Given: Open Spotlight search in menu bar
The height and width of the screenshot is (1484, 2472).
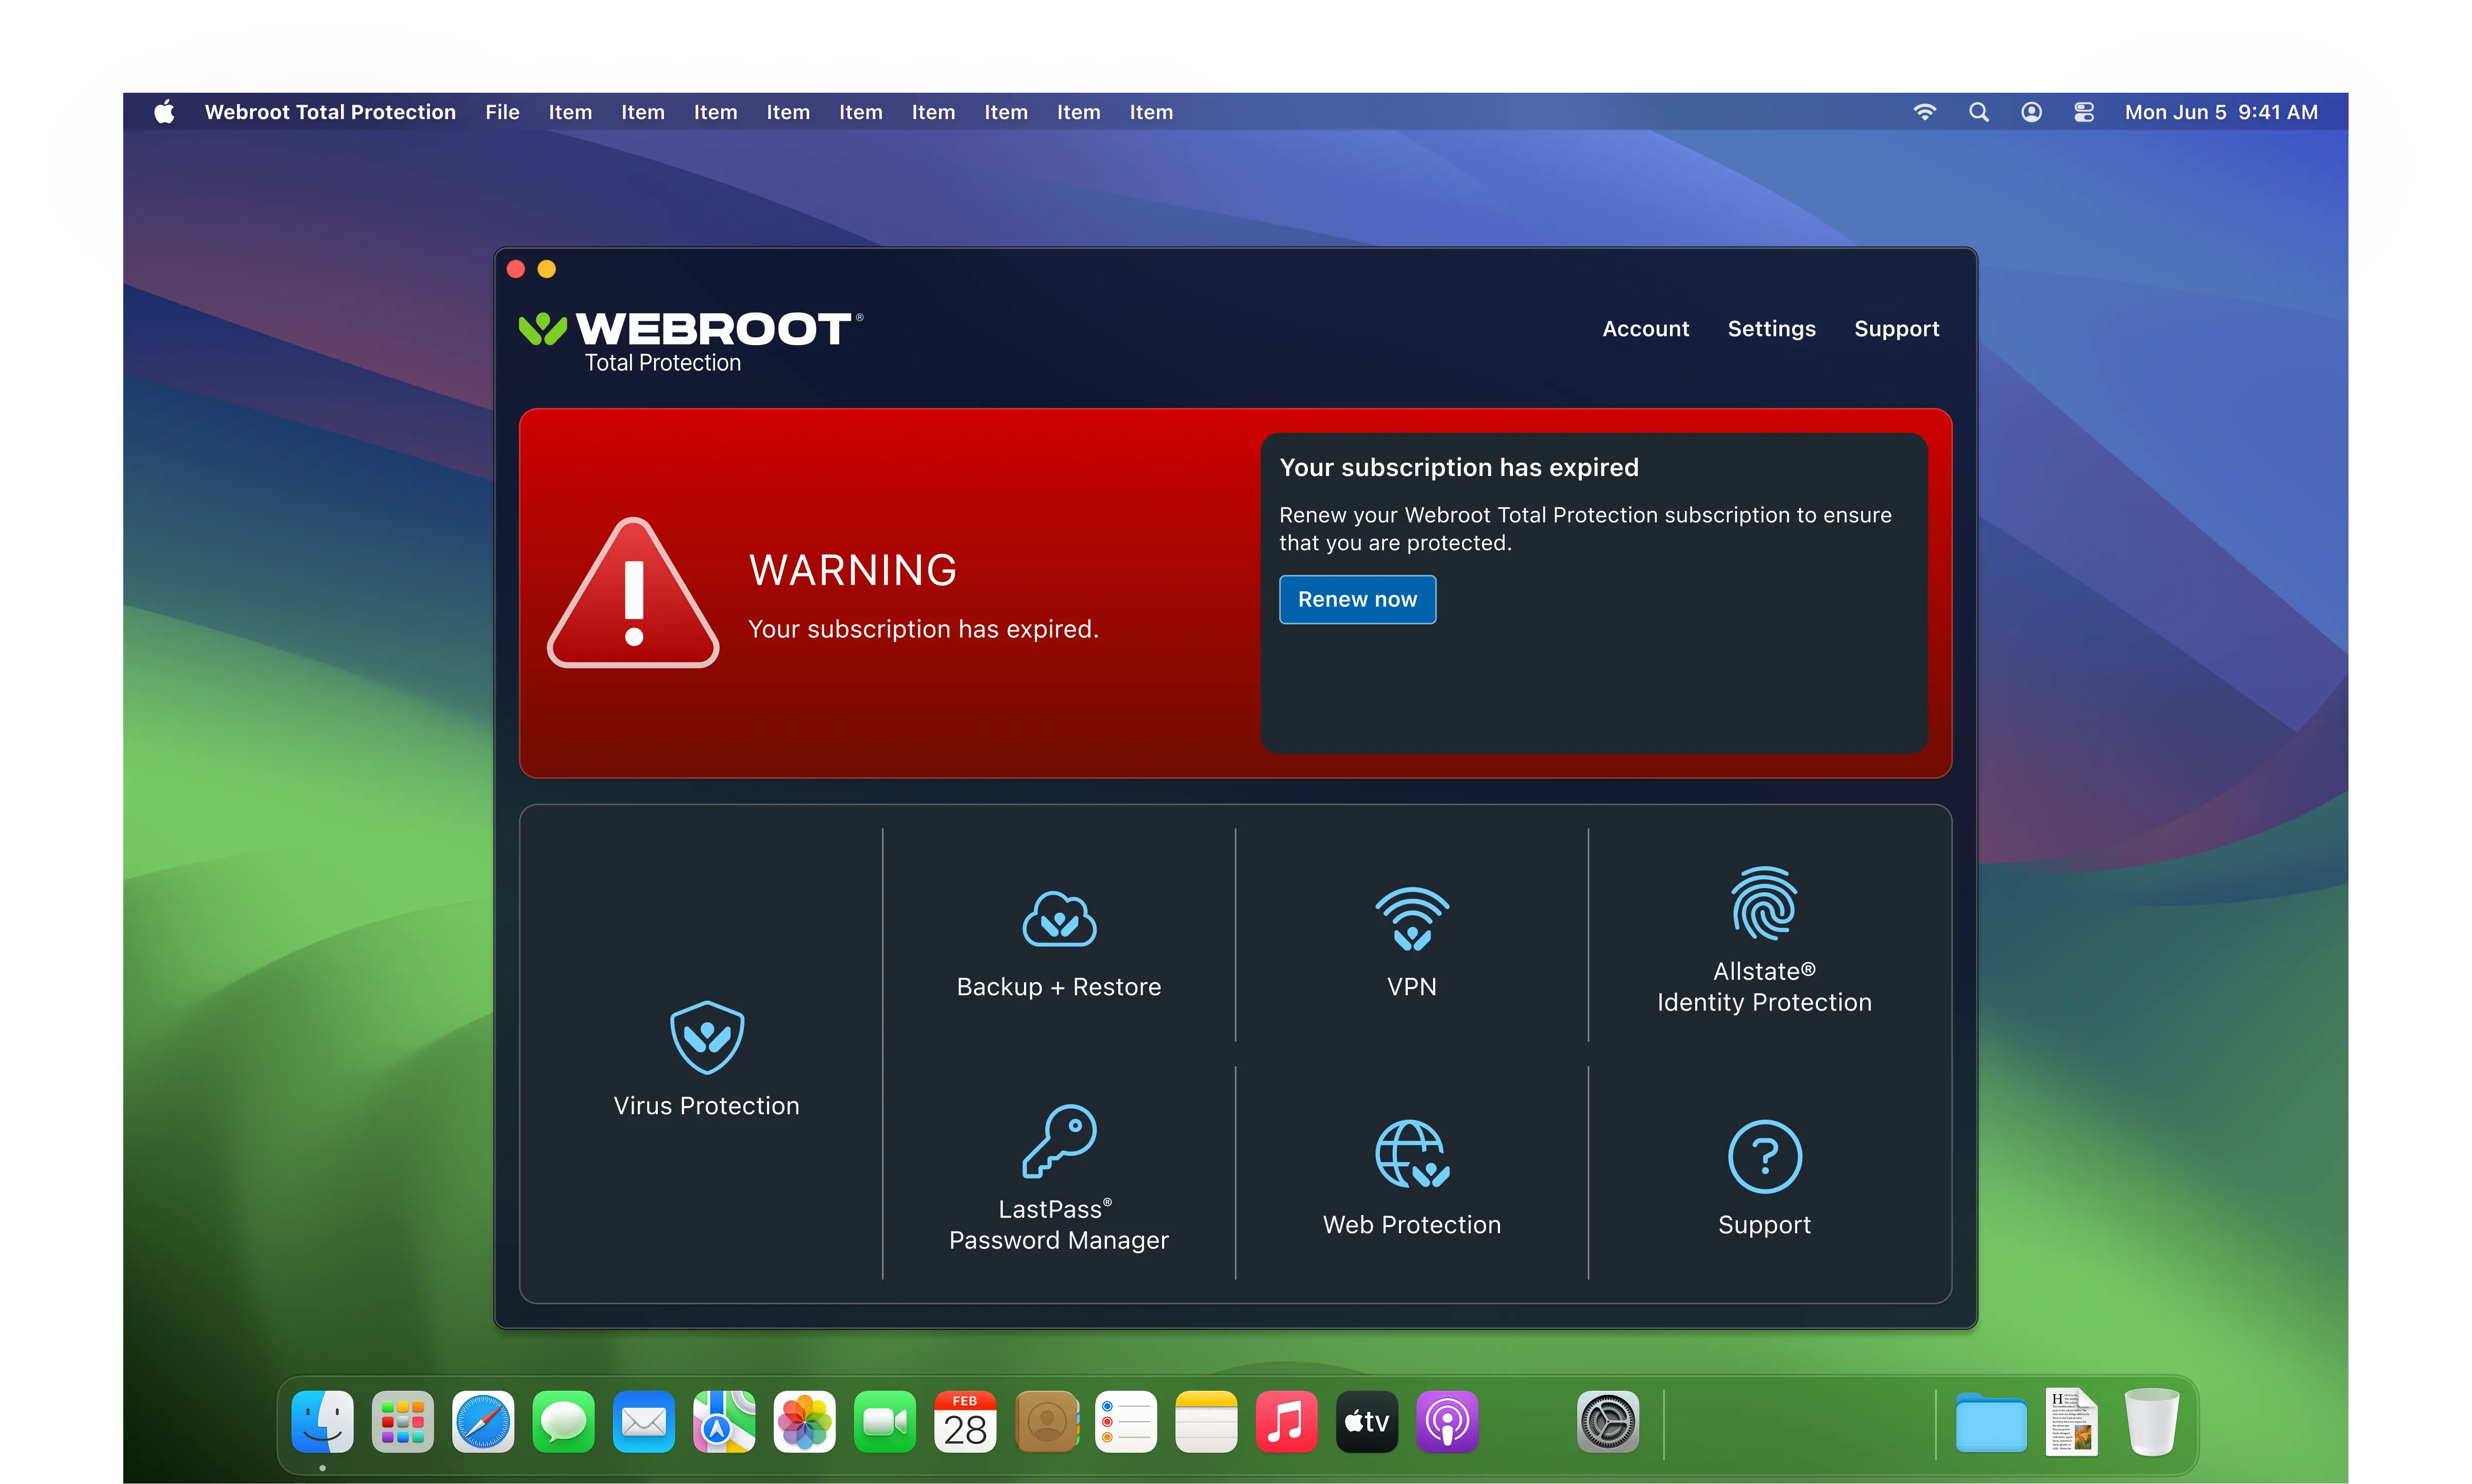Looking at the screenshot, I should click(1978, 112).
